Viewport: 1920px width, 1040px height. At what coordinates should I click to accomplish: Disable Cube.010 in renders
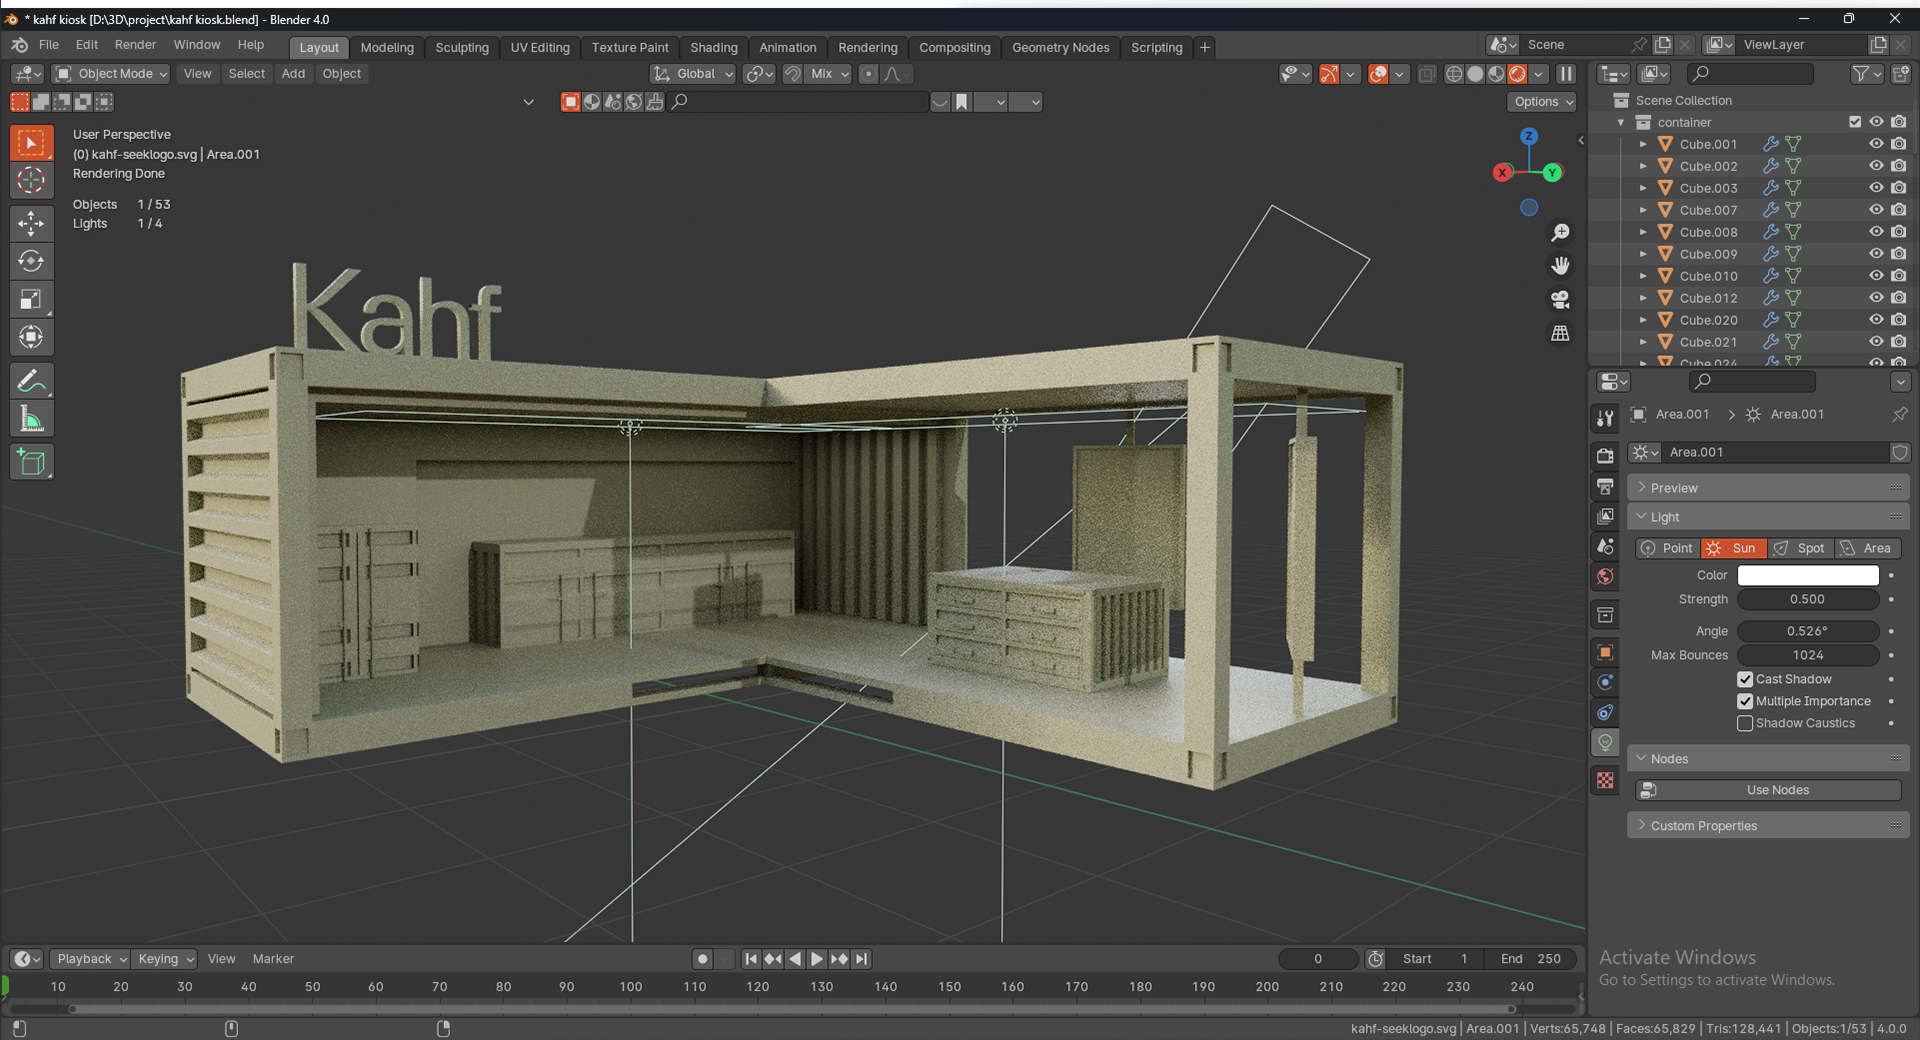coord(1899,276)
